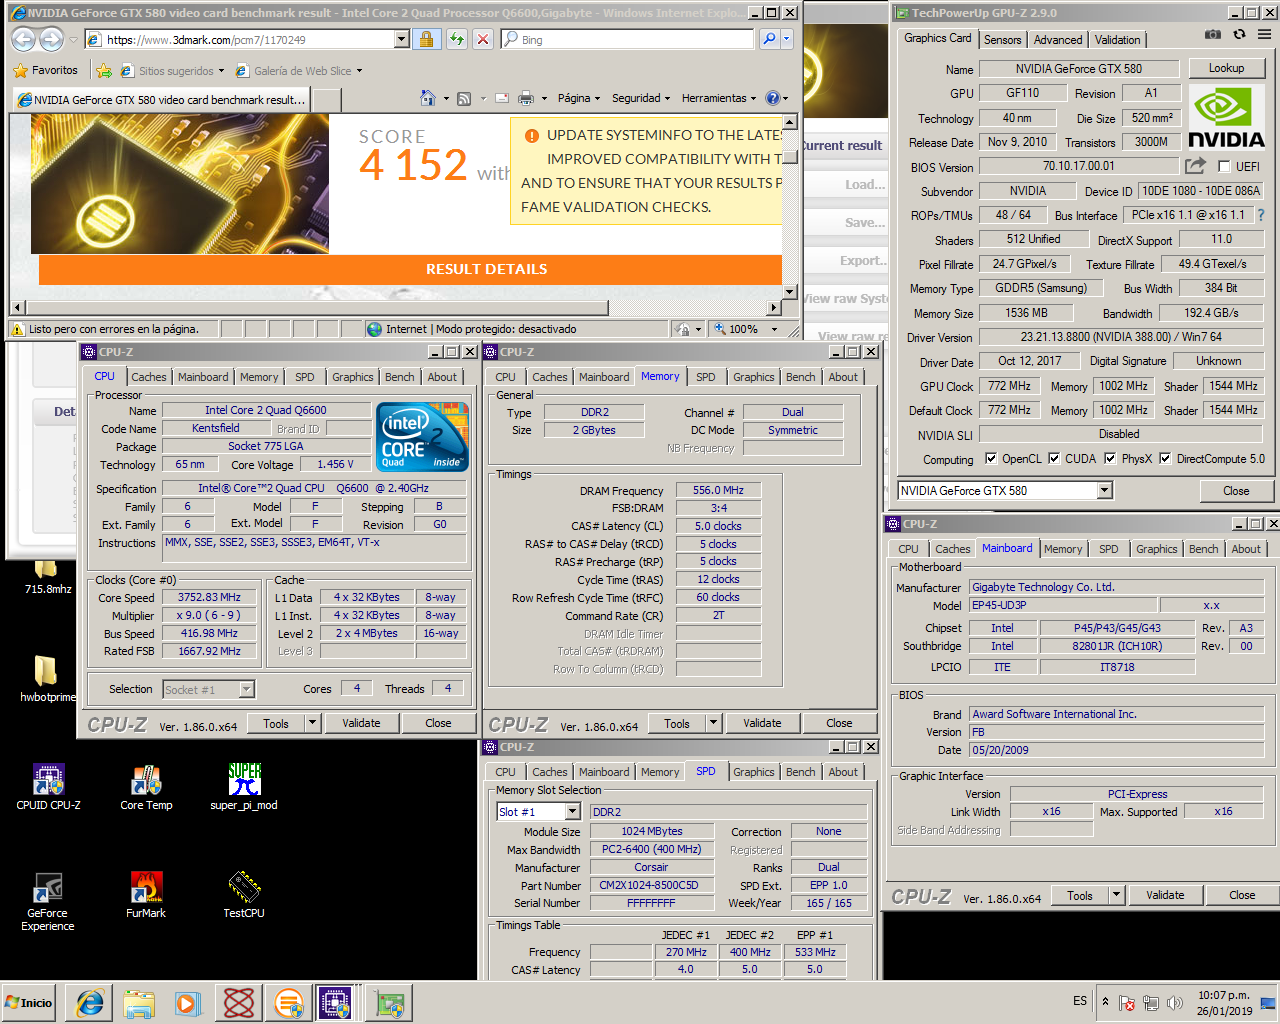This screenshot has height=1024, width=1280.
Task: Click the NVIDIA logo in GPU-Z
Action: (1226, 118)
